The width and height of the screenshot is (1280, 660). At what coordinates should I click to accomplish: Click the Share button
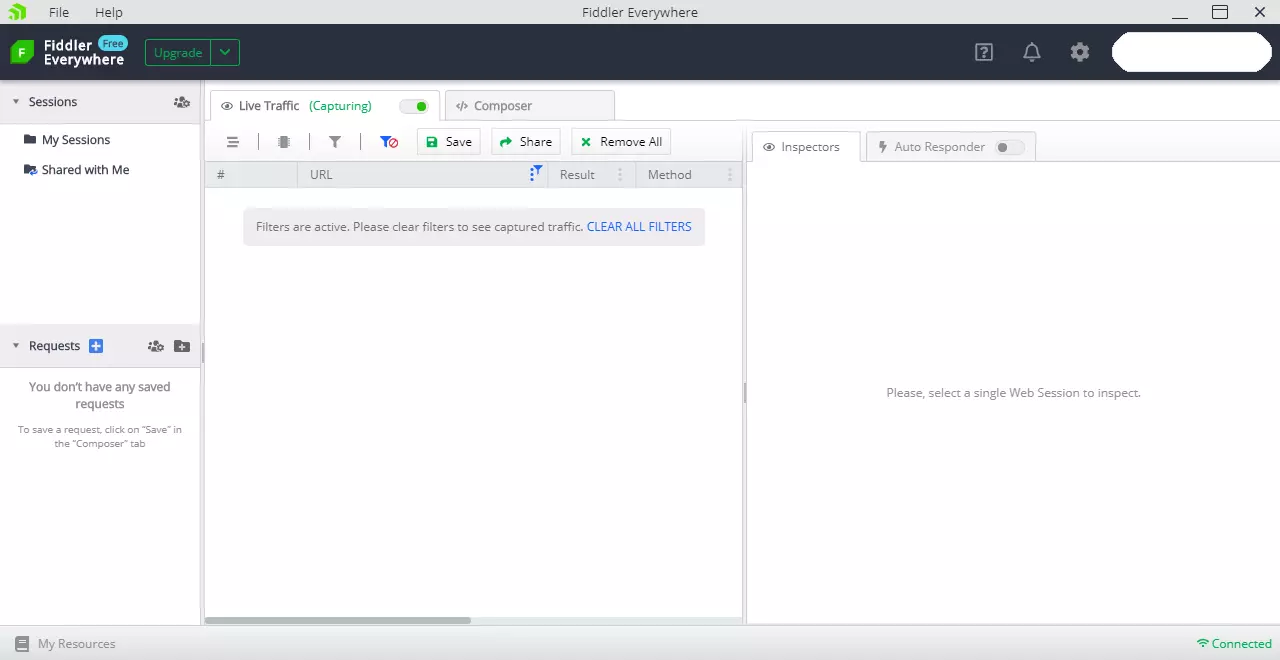pos(526,142)
